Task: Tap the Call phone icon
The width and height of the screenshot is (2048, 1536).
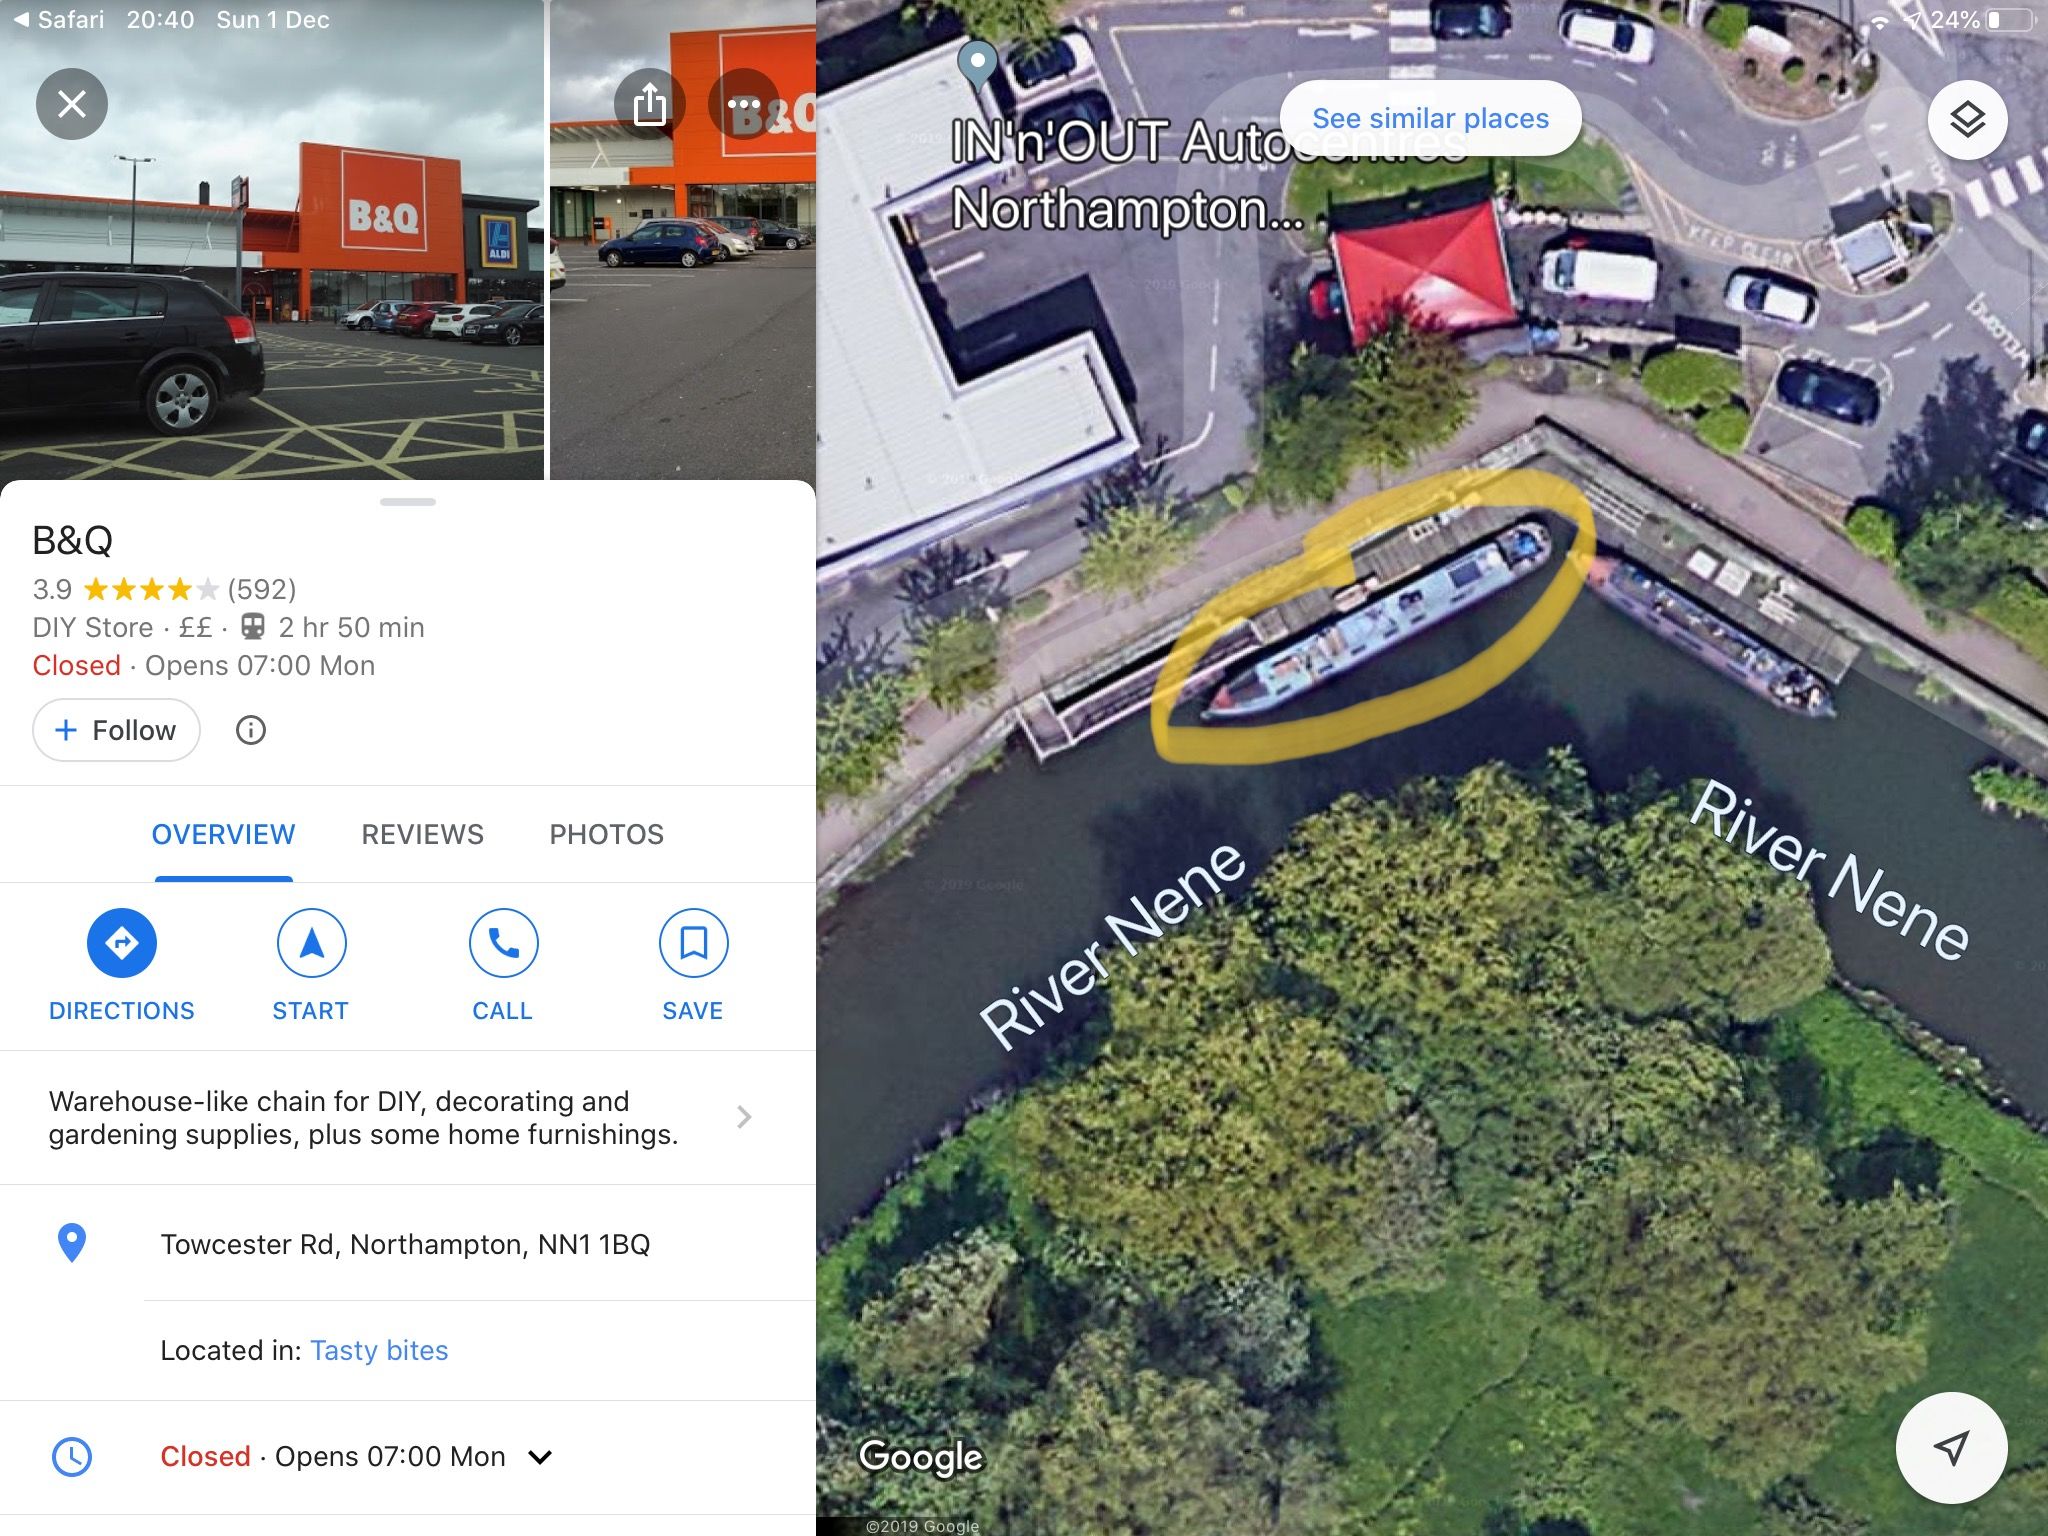Action: (x=503, y=943)
